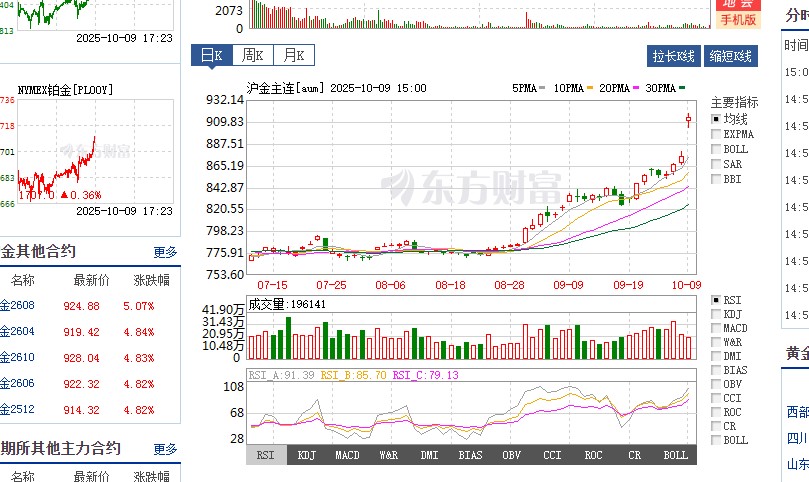Select the SAR main indicator option
Screen dimensions: 809x482
[x=715, y=164]
